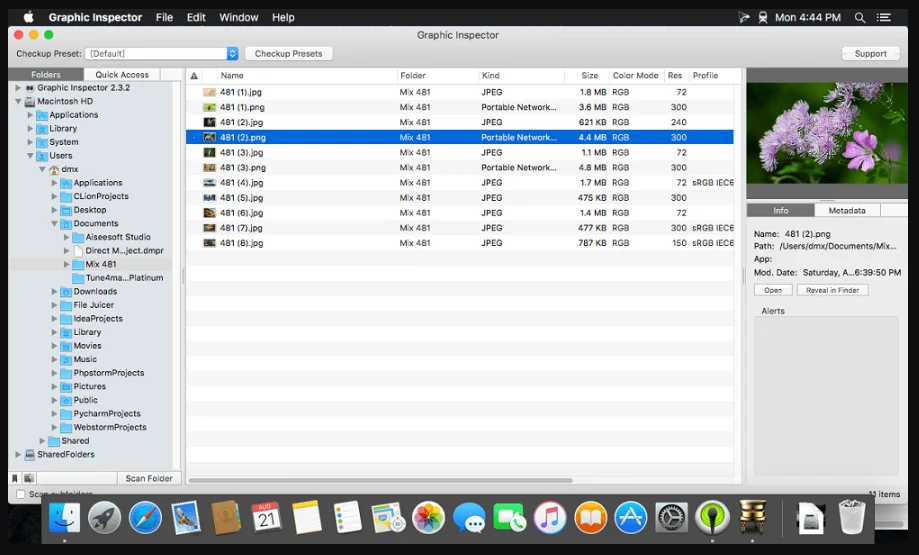
Task: Click the Checkup Presets button
Action: click(x=288, y=53)
